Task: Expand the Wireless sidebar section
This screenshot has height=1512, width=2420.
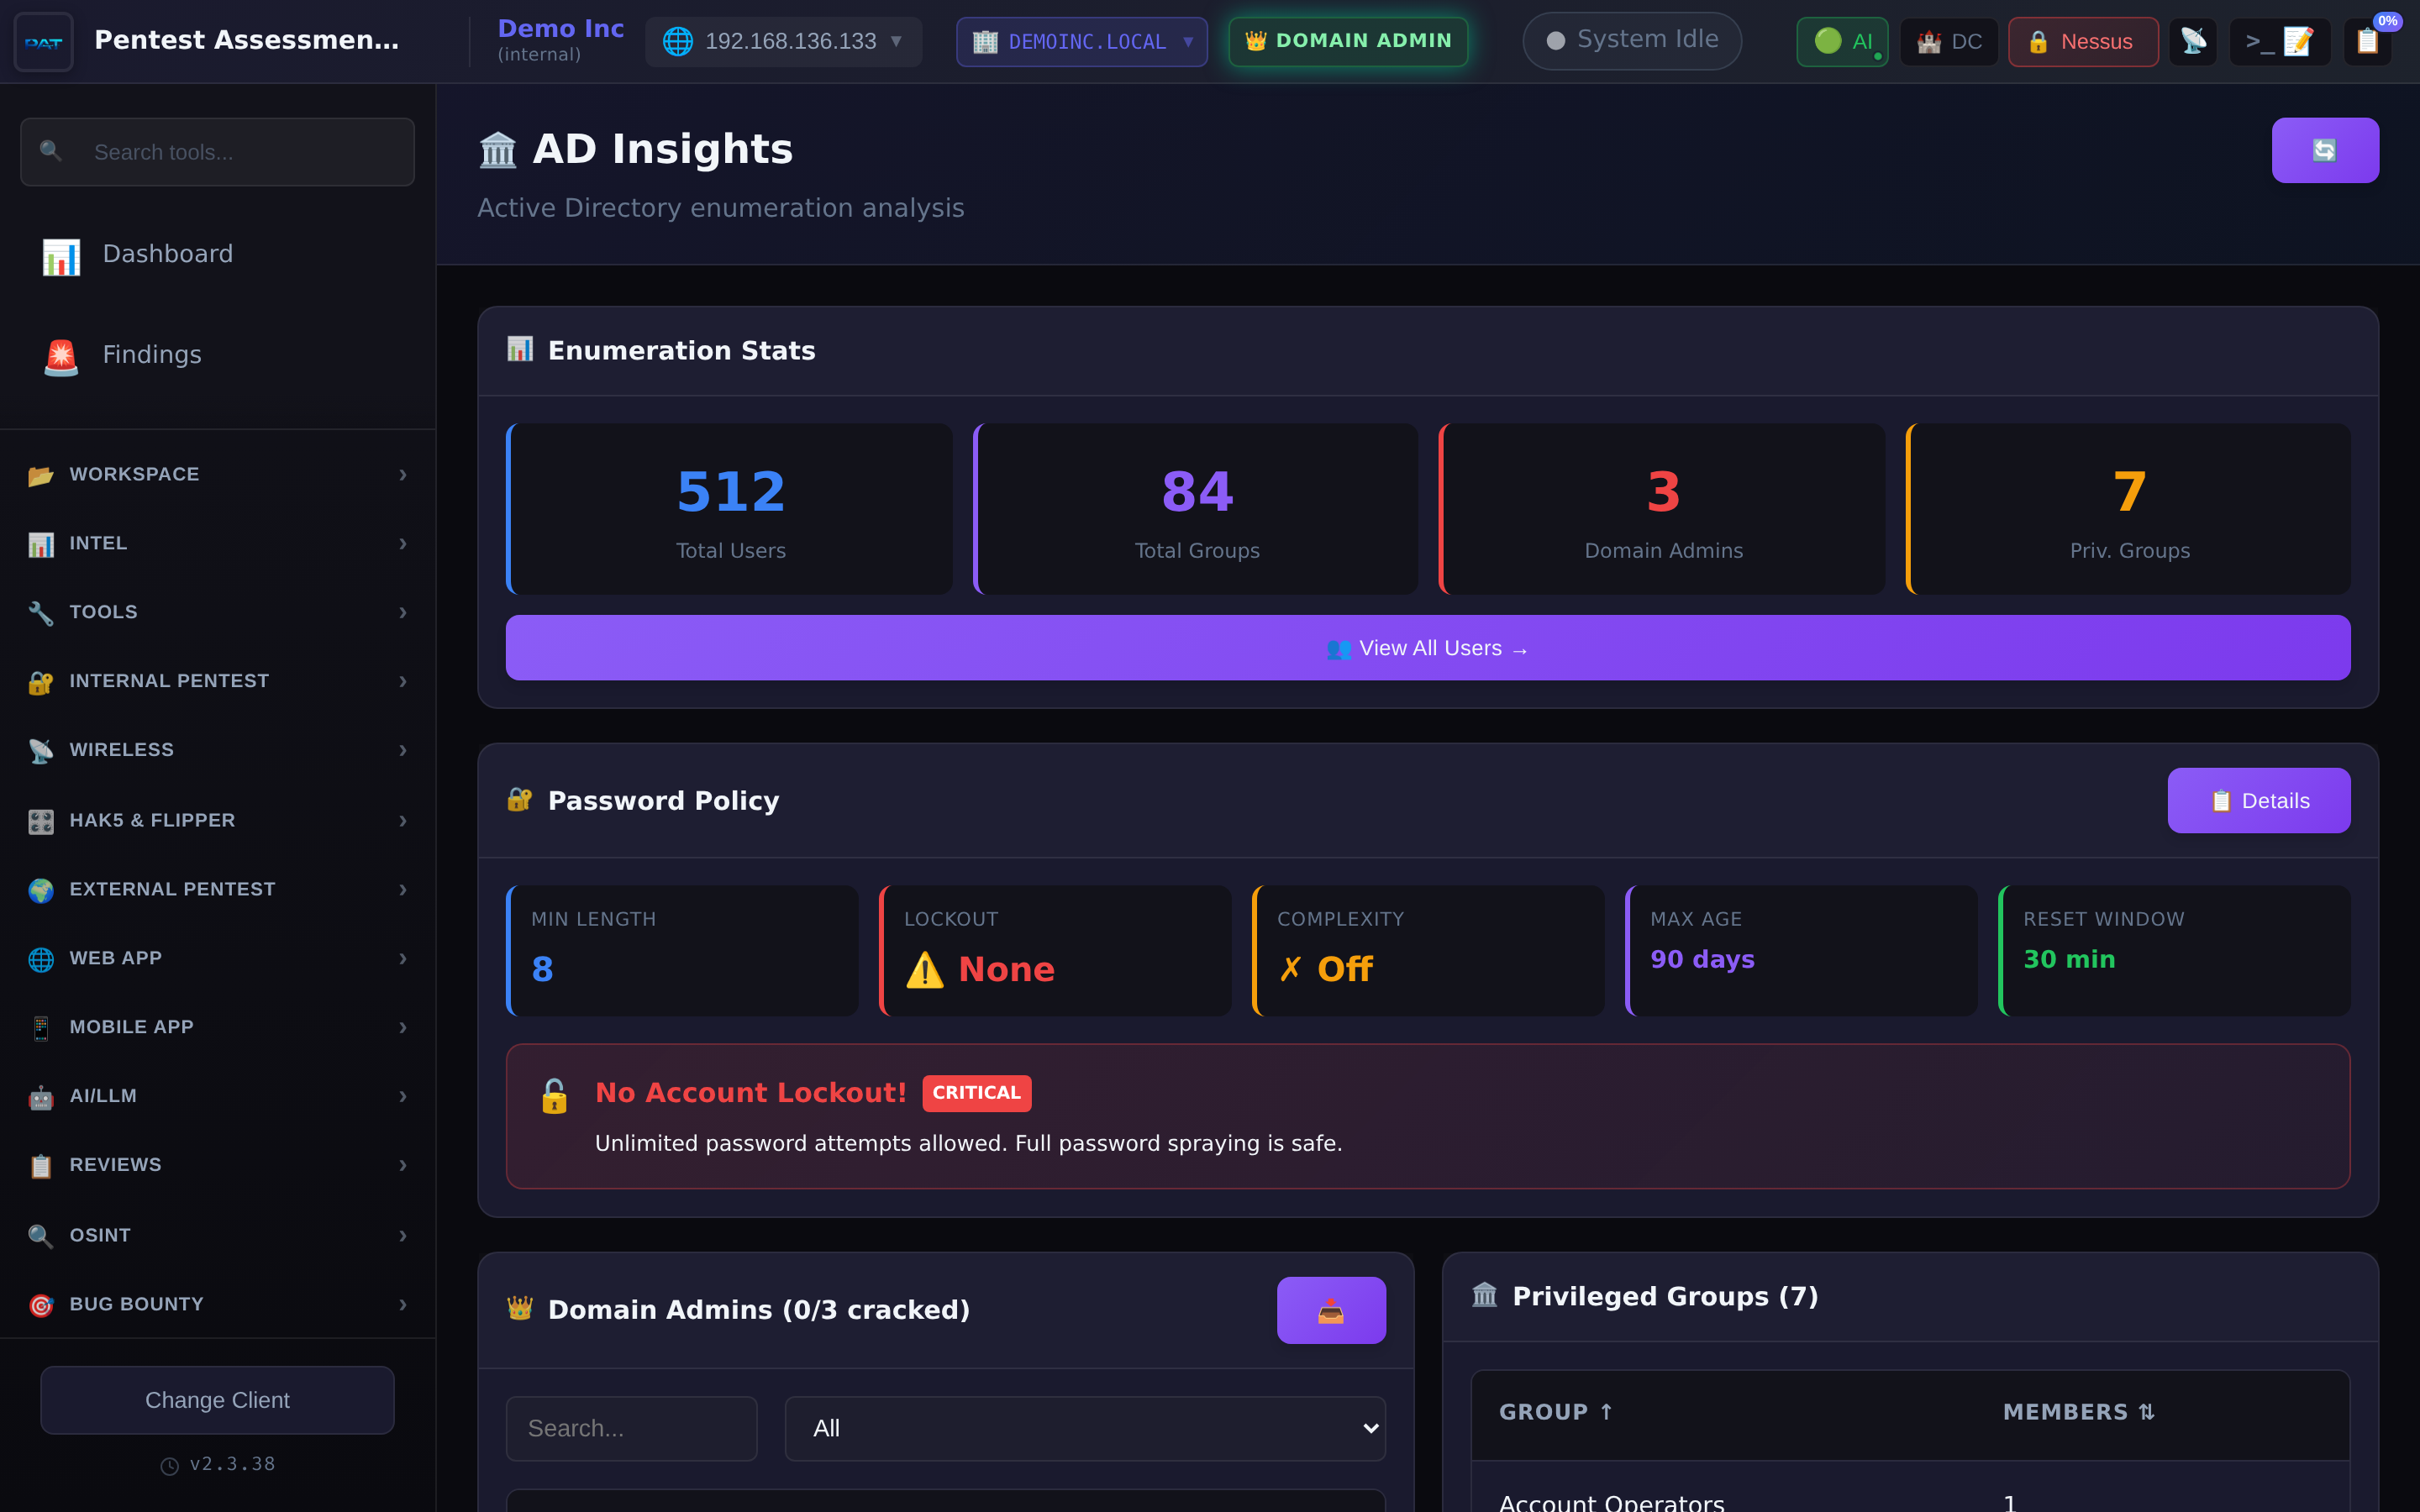Action: [119, 749]
